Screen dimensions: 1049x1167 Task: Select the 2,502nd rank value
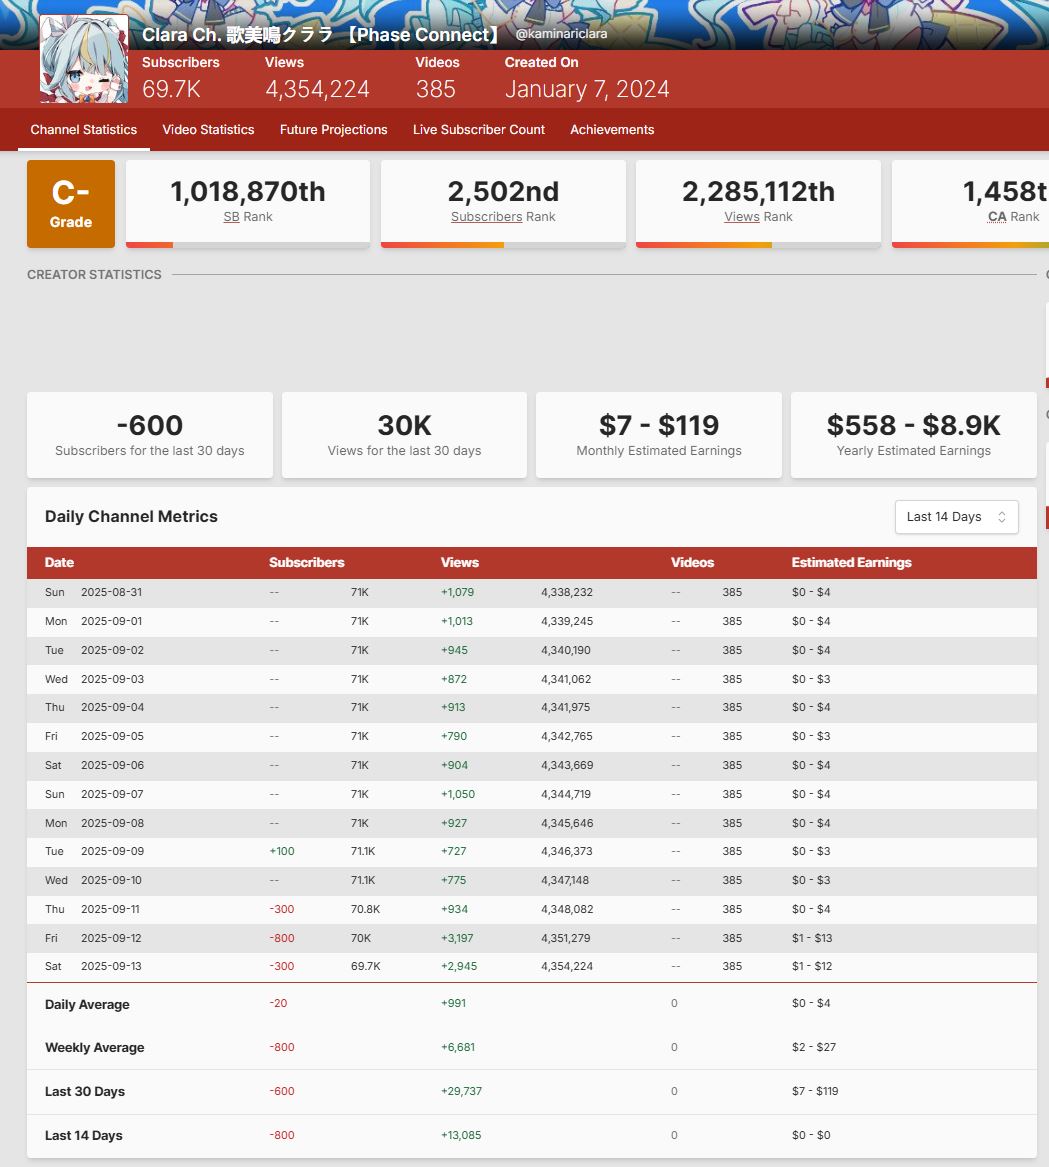(x=503, y=191)
